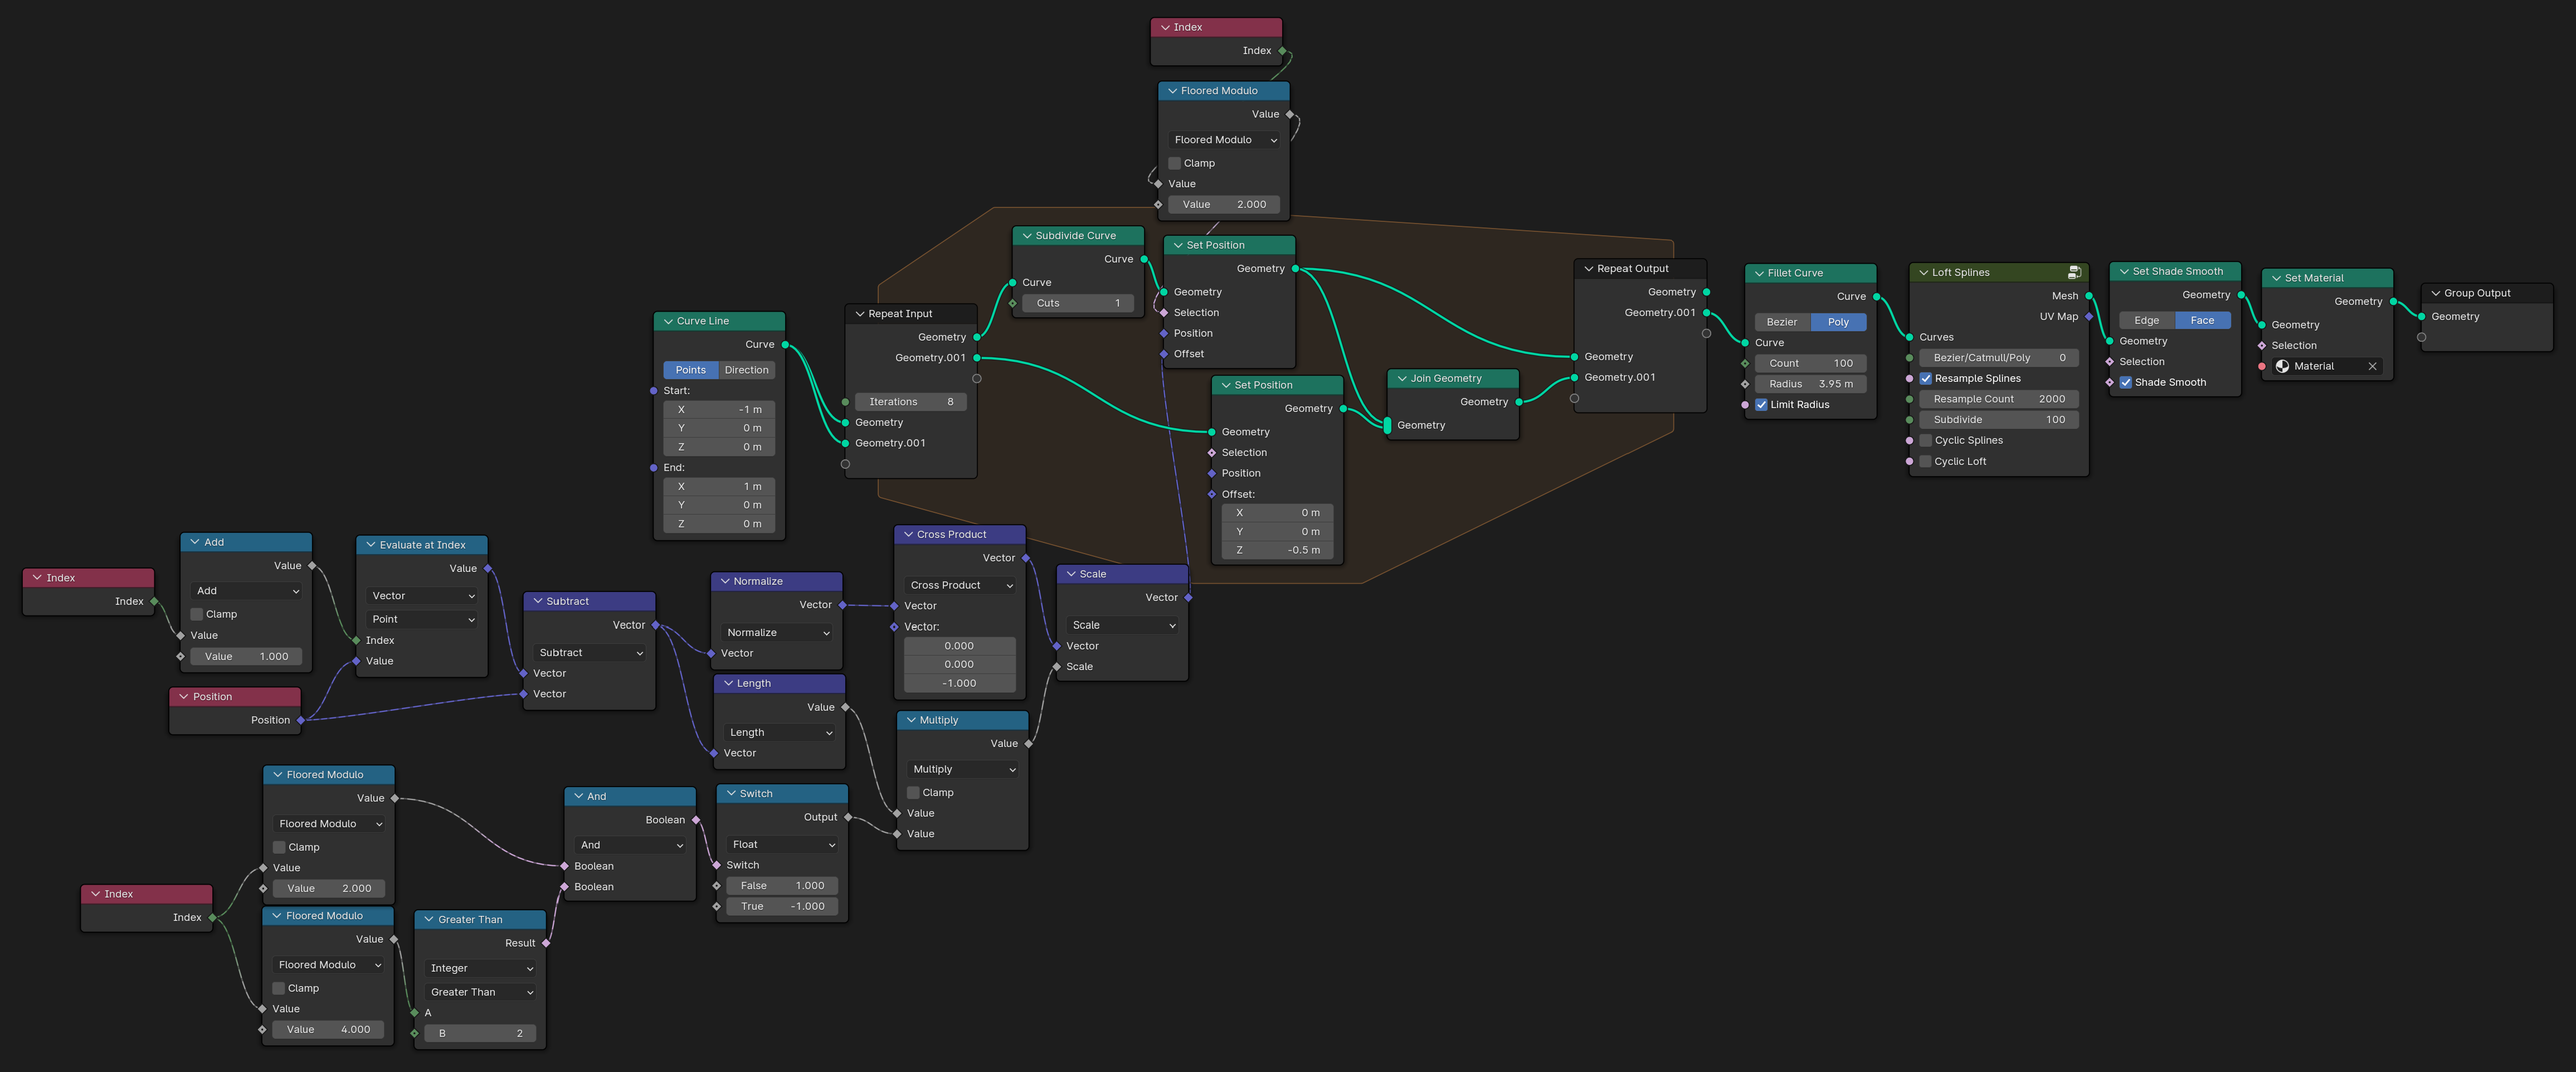Switch Fillet Curve mode to Bezier
Screen dimensions: 2576x1072
1782,322
